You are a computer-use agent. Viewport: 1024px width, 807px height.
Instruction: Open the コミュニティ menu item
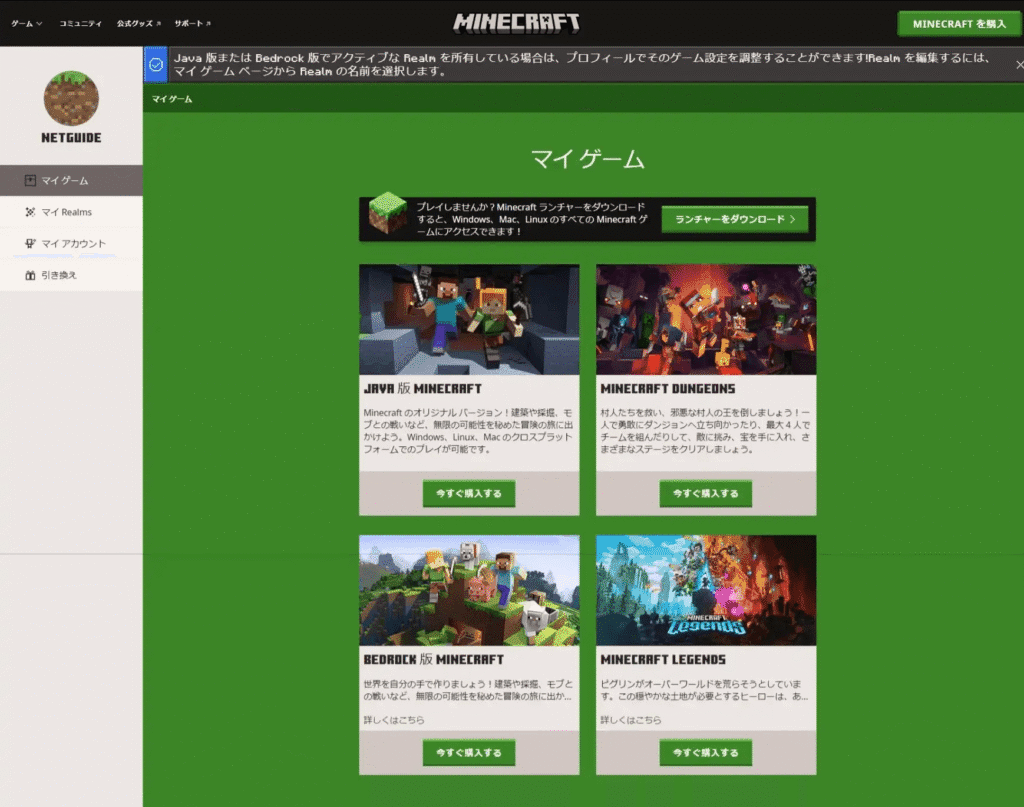click(x=80, y=23)
